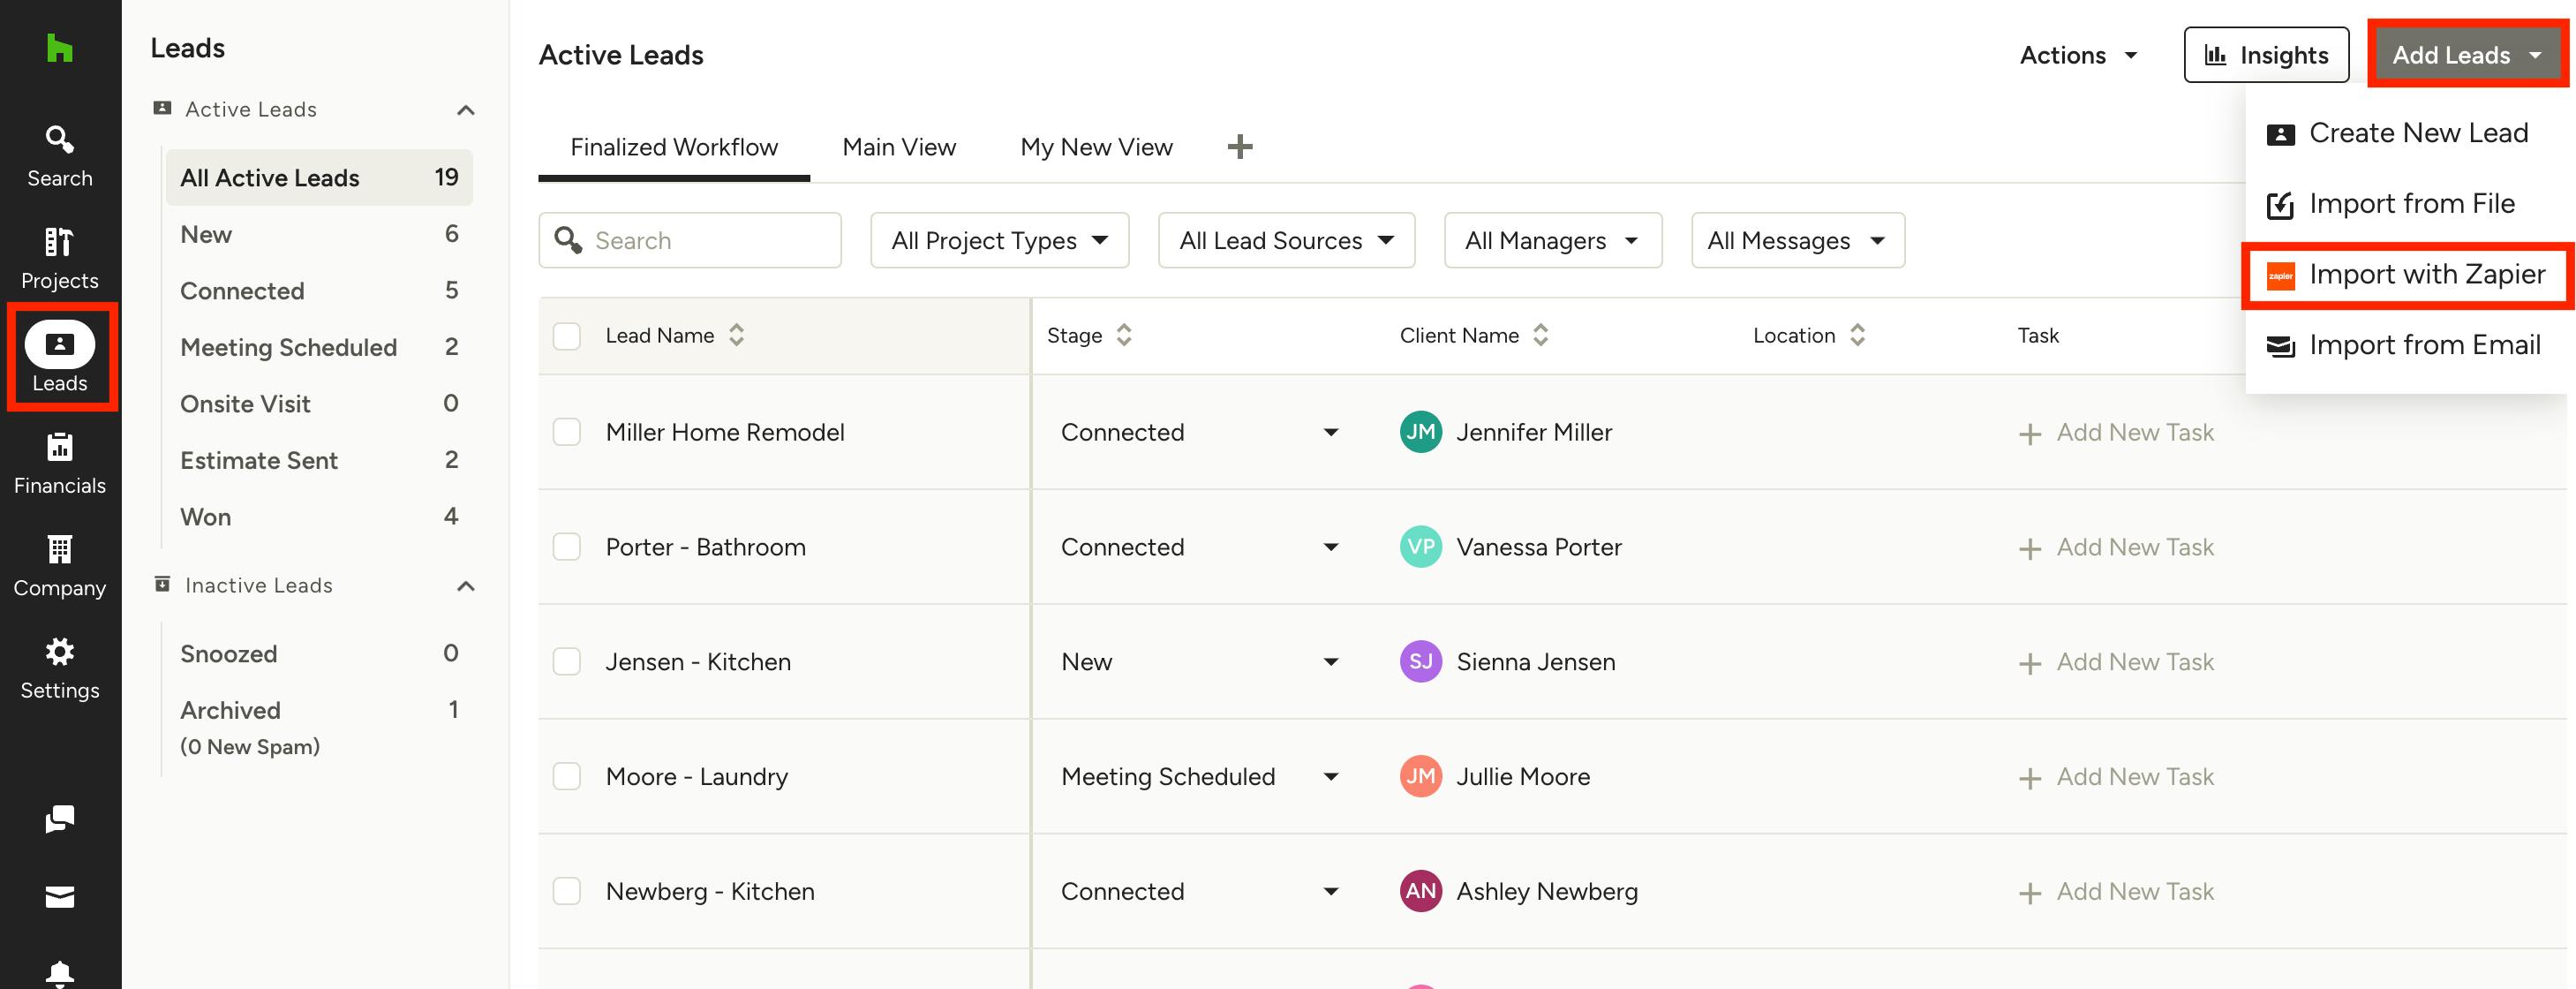Switch to the Main View tab

coord(898,147)
